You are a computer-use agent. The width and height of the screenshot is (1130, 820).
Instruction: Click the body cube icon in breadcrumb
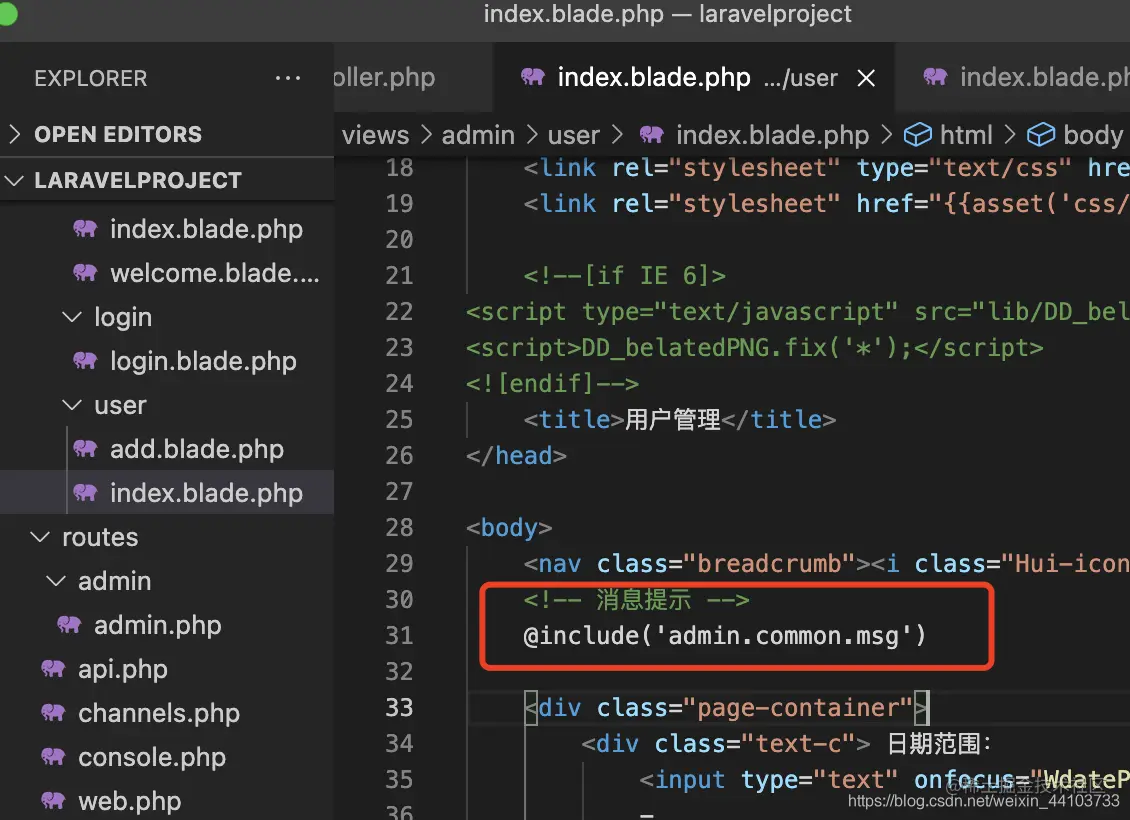point(1041,135)
